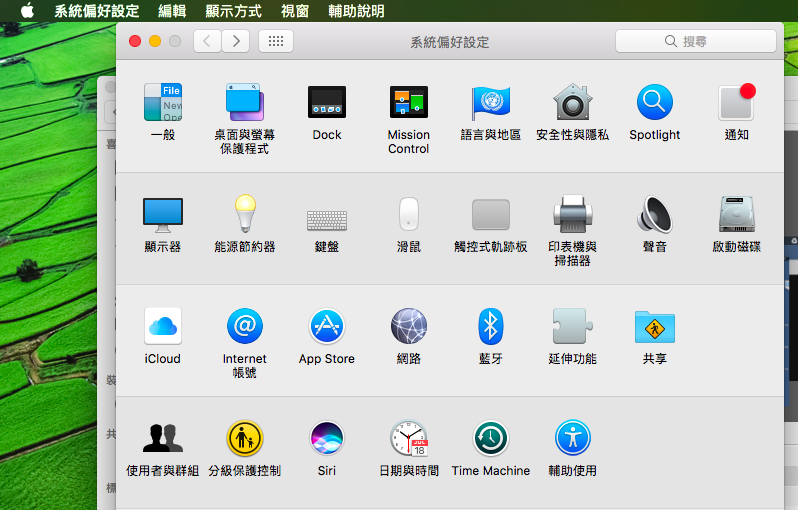The image size is (798, 510).
Task: Open the 輔助說明 menu
Action: (x=357, y=11)
